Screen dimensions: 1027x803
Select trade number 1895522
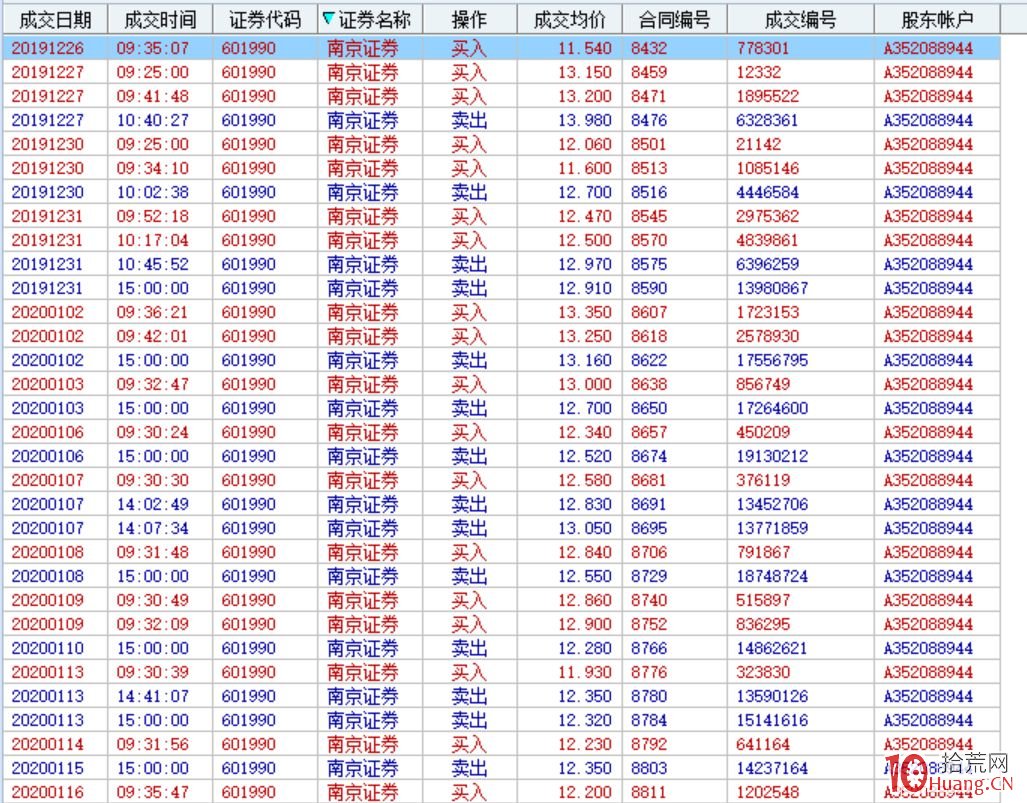[767, 96]
